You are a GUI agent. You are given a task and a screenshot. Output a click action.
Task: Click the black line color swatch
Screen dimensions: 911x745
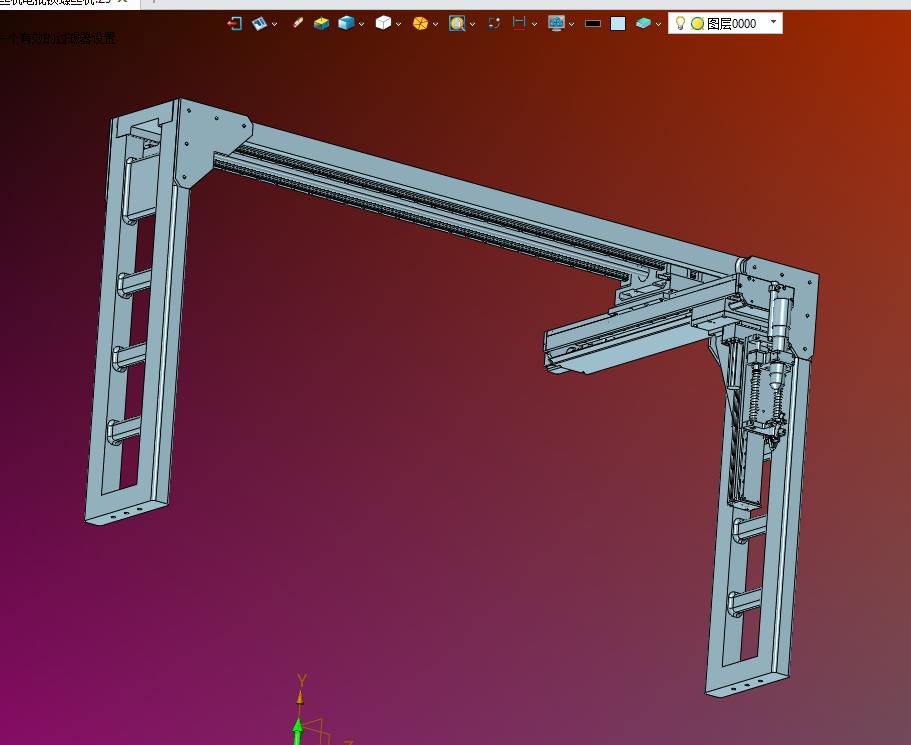(593, 24)
